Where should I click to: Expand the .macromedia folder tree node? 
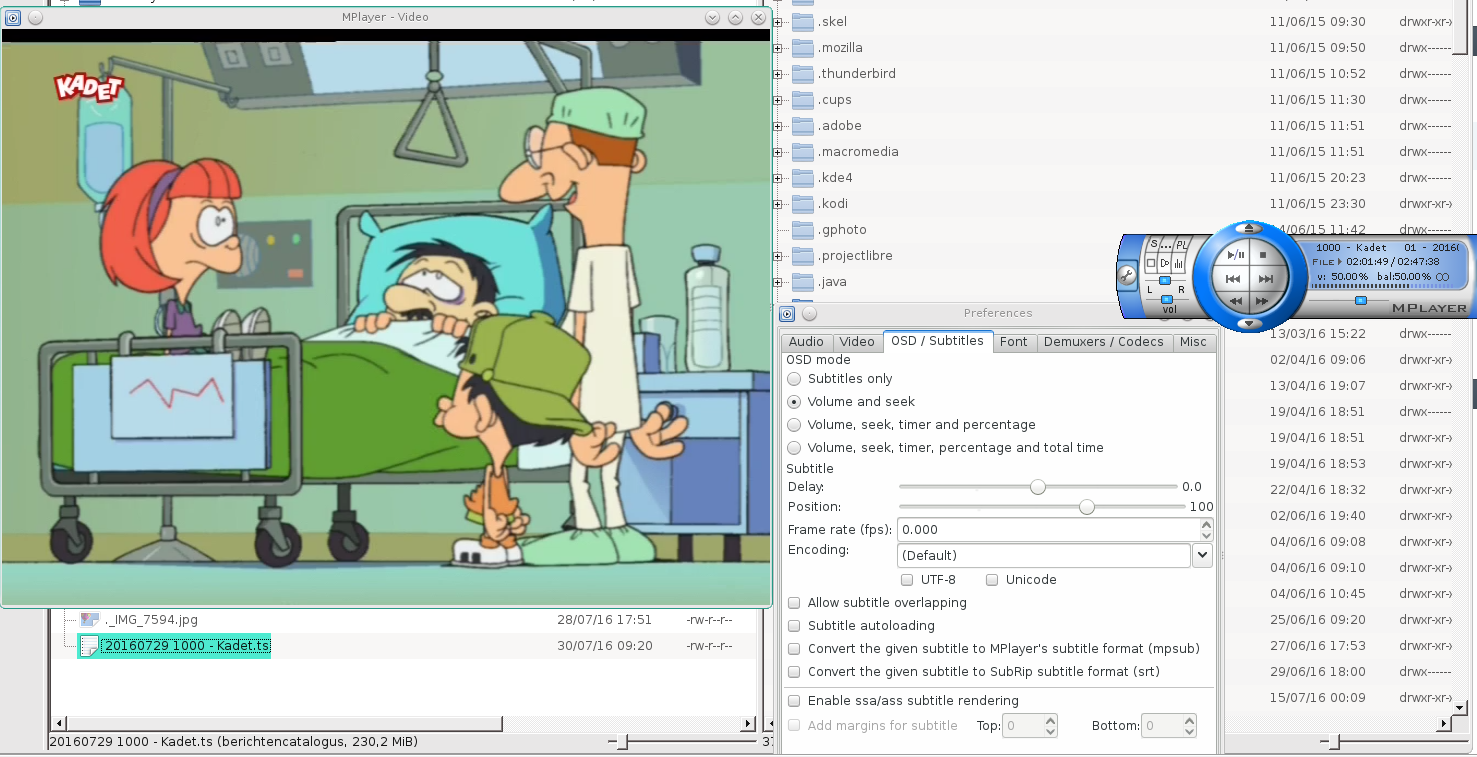coord(777,152)
